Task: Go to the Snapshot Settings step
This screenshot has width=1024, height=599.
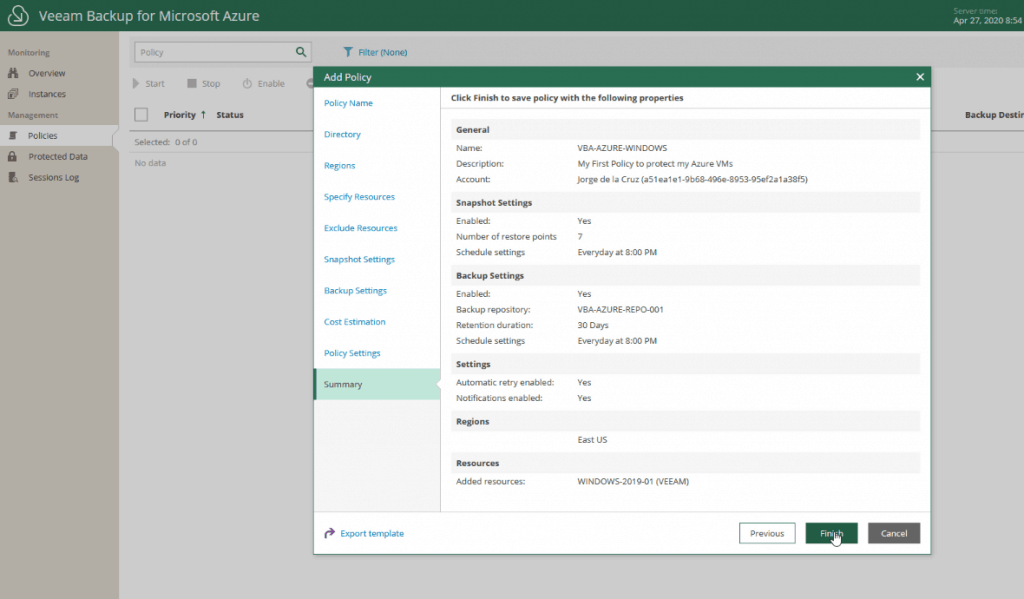Action: pyautogui.click(x=359, y=259)
